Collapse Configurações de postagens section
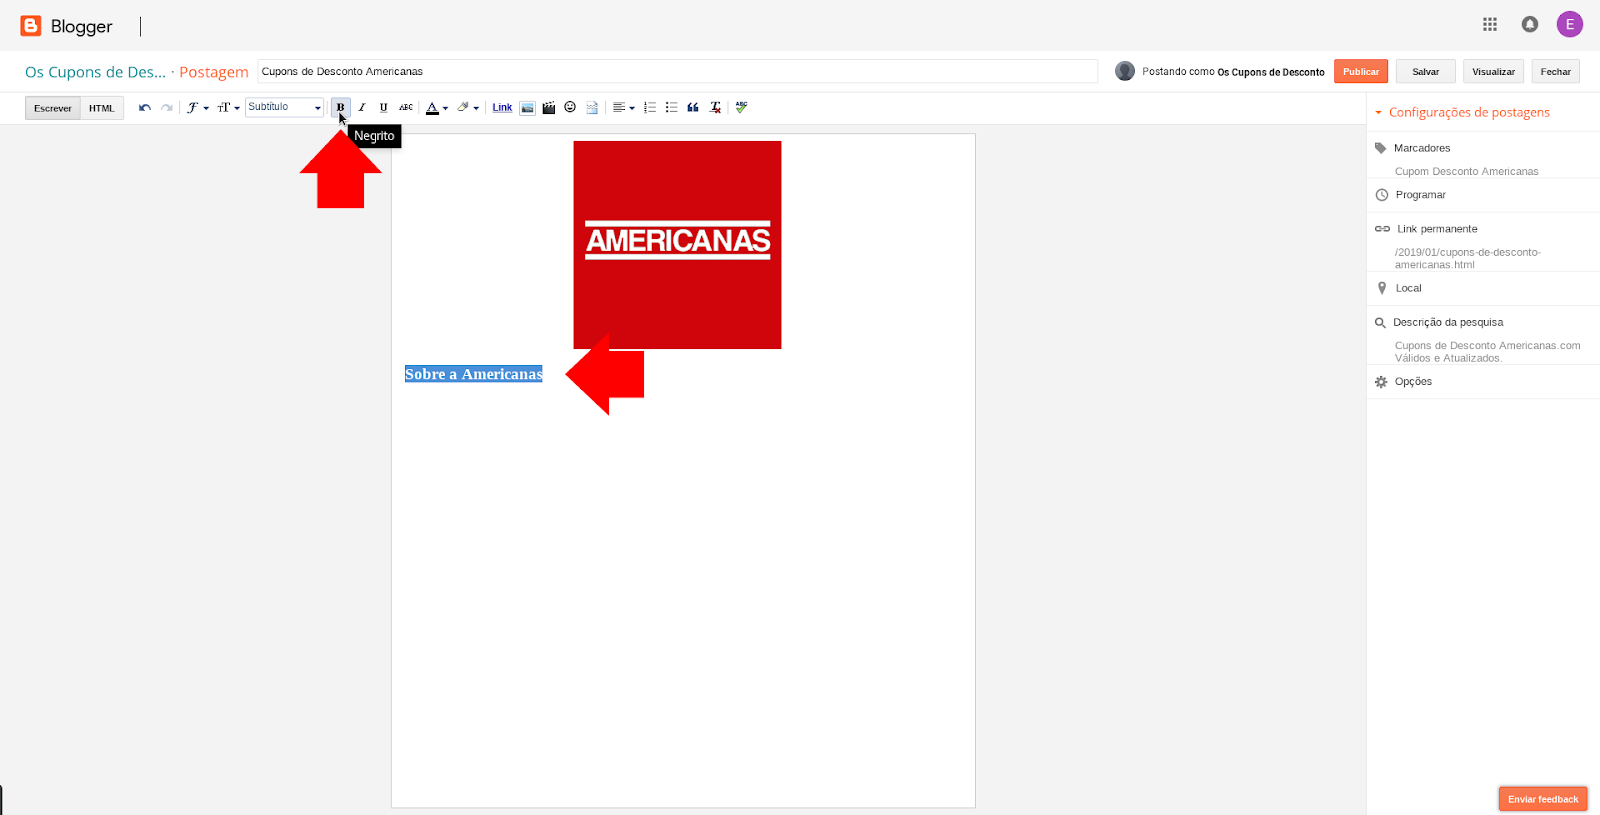1600x815 pixels. 1462,112
